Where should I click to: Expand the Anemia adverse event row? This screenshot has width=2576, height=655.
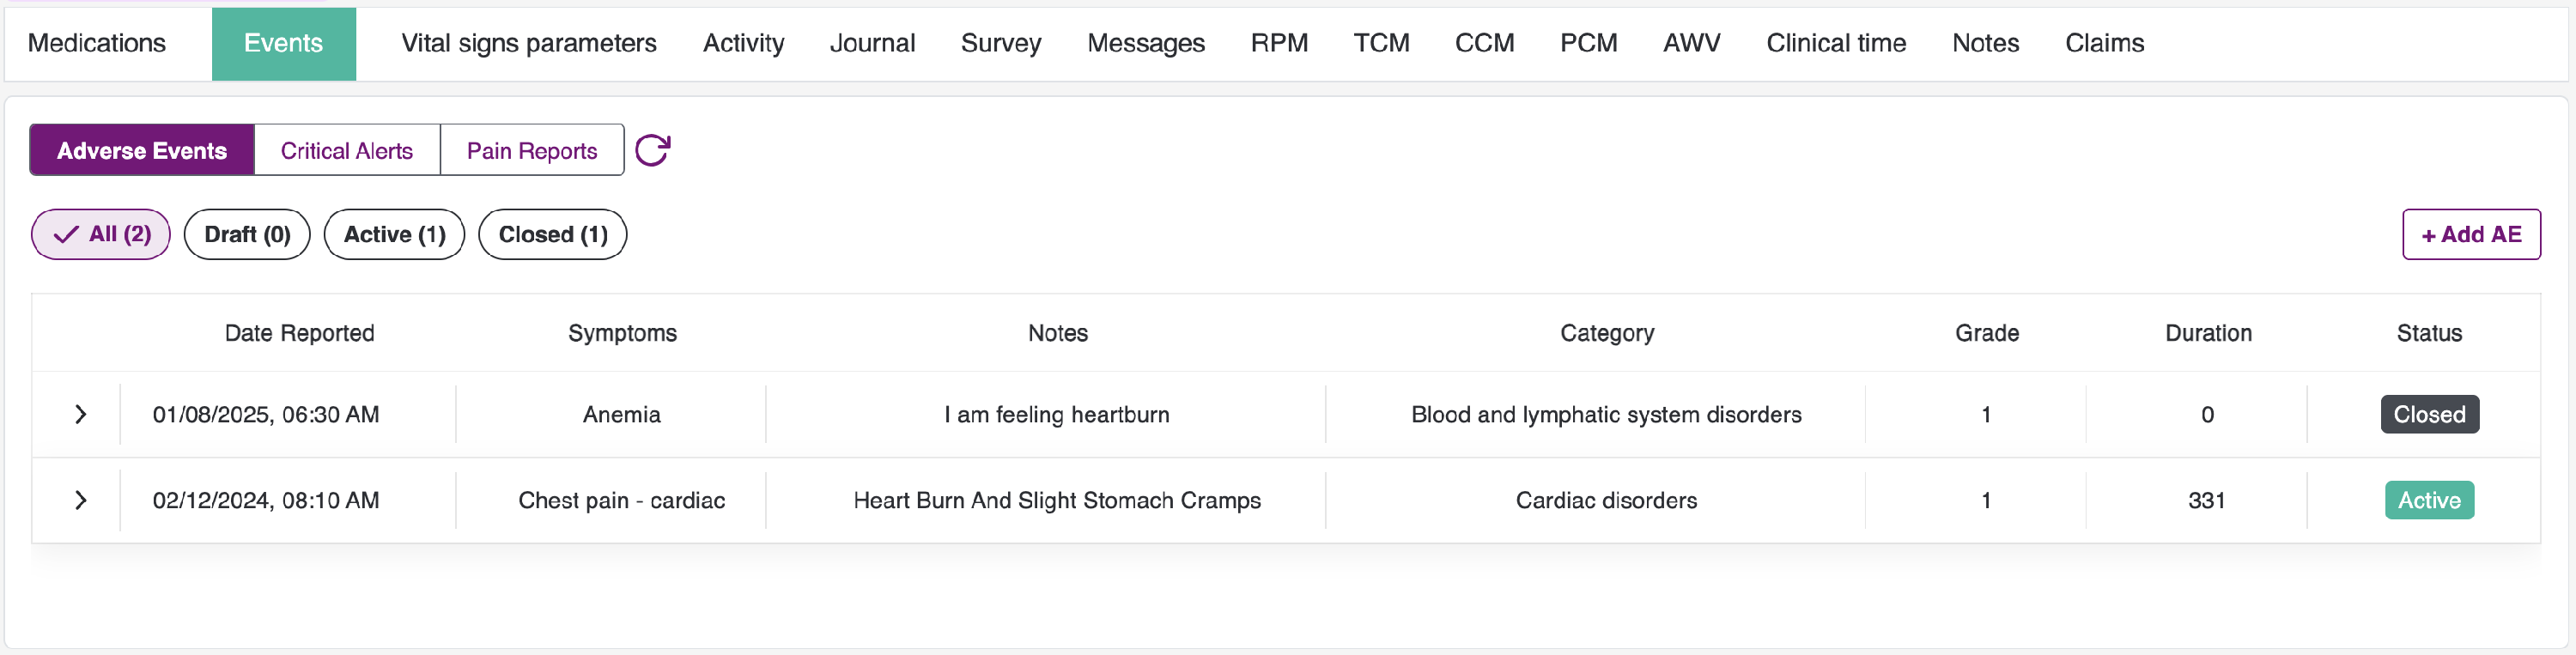coord(81,414)
